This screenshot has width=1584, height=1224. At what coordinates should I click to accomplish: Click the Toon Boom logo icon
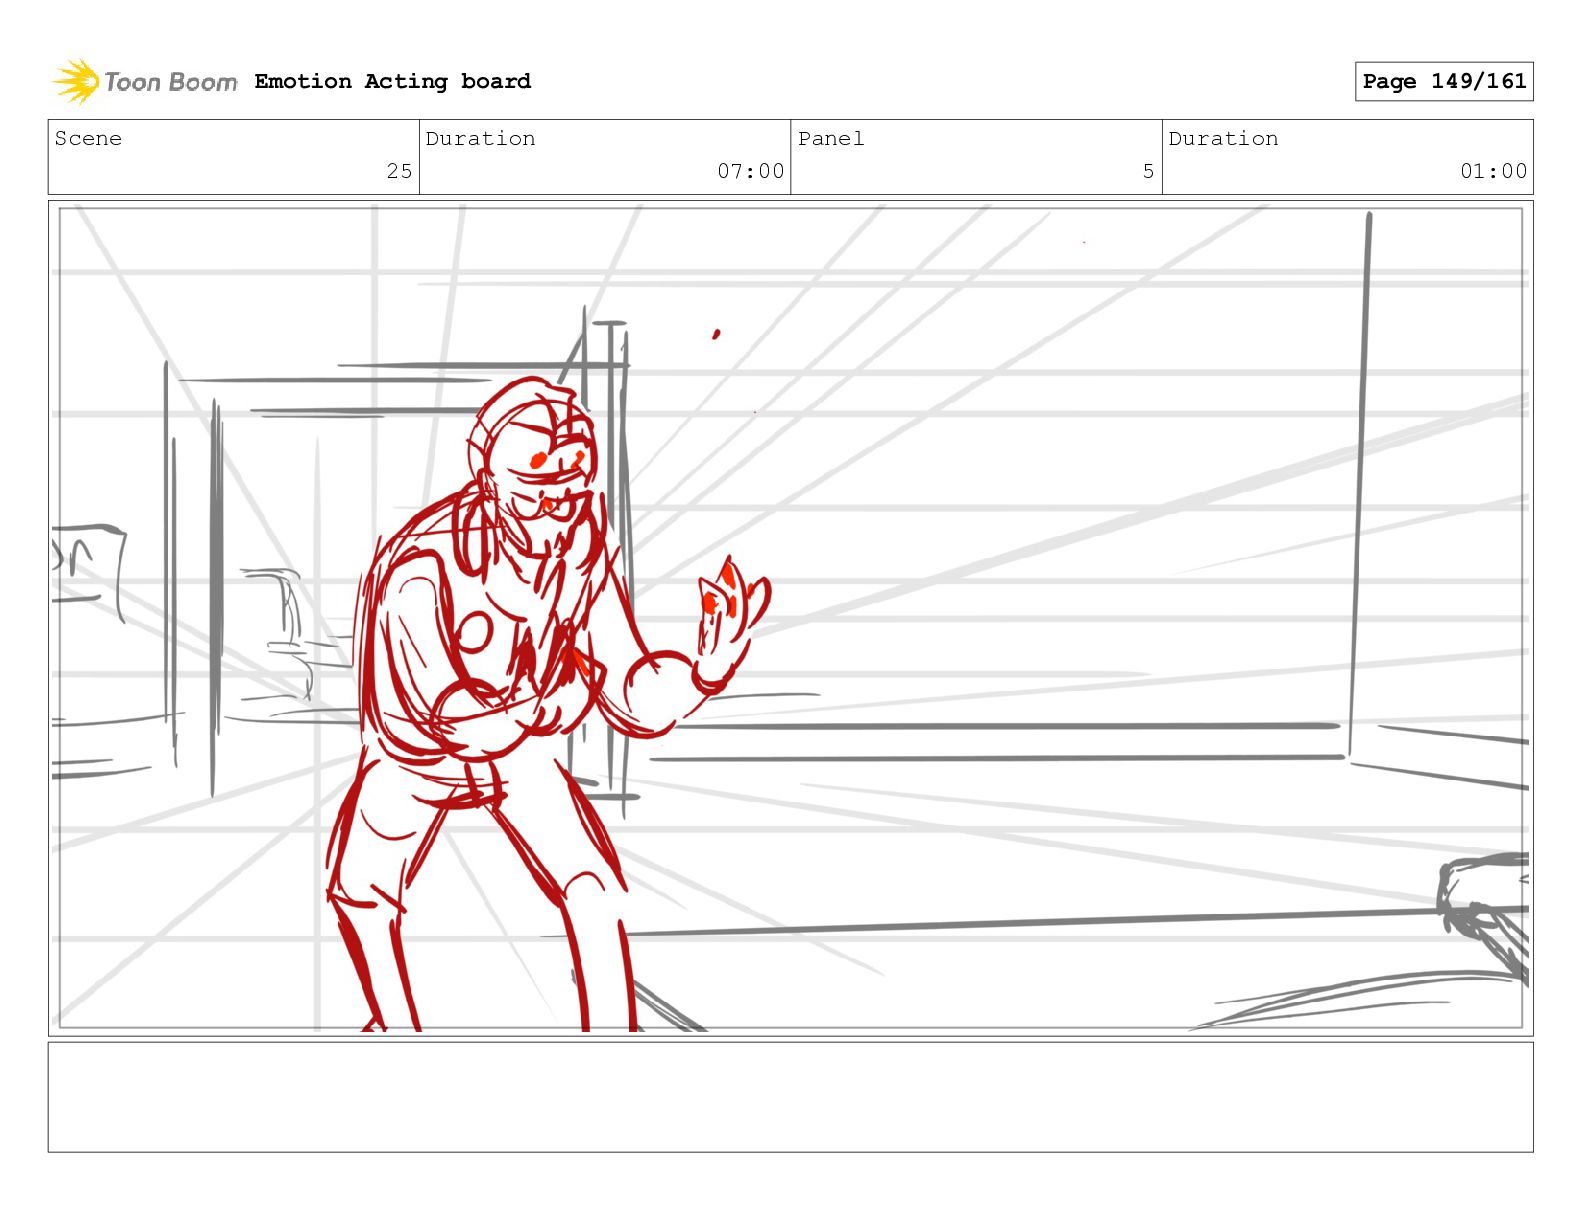76,81
